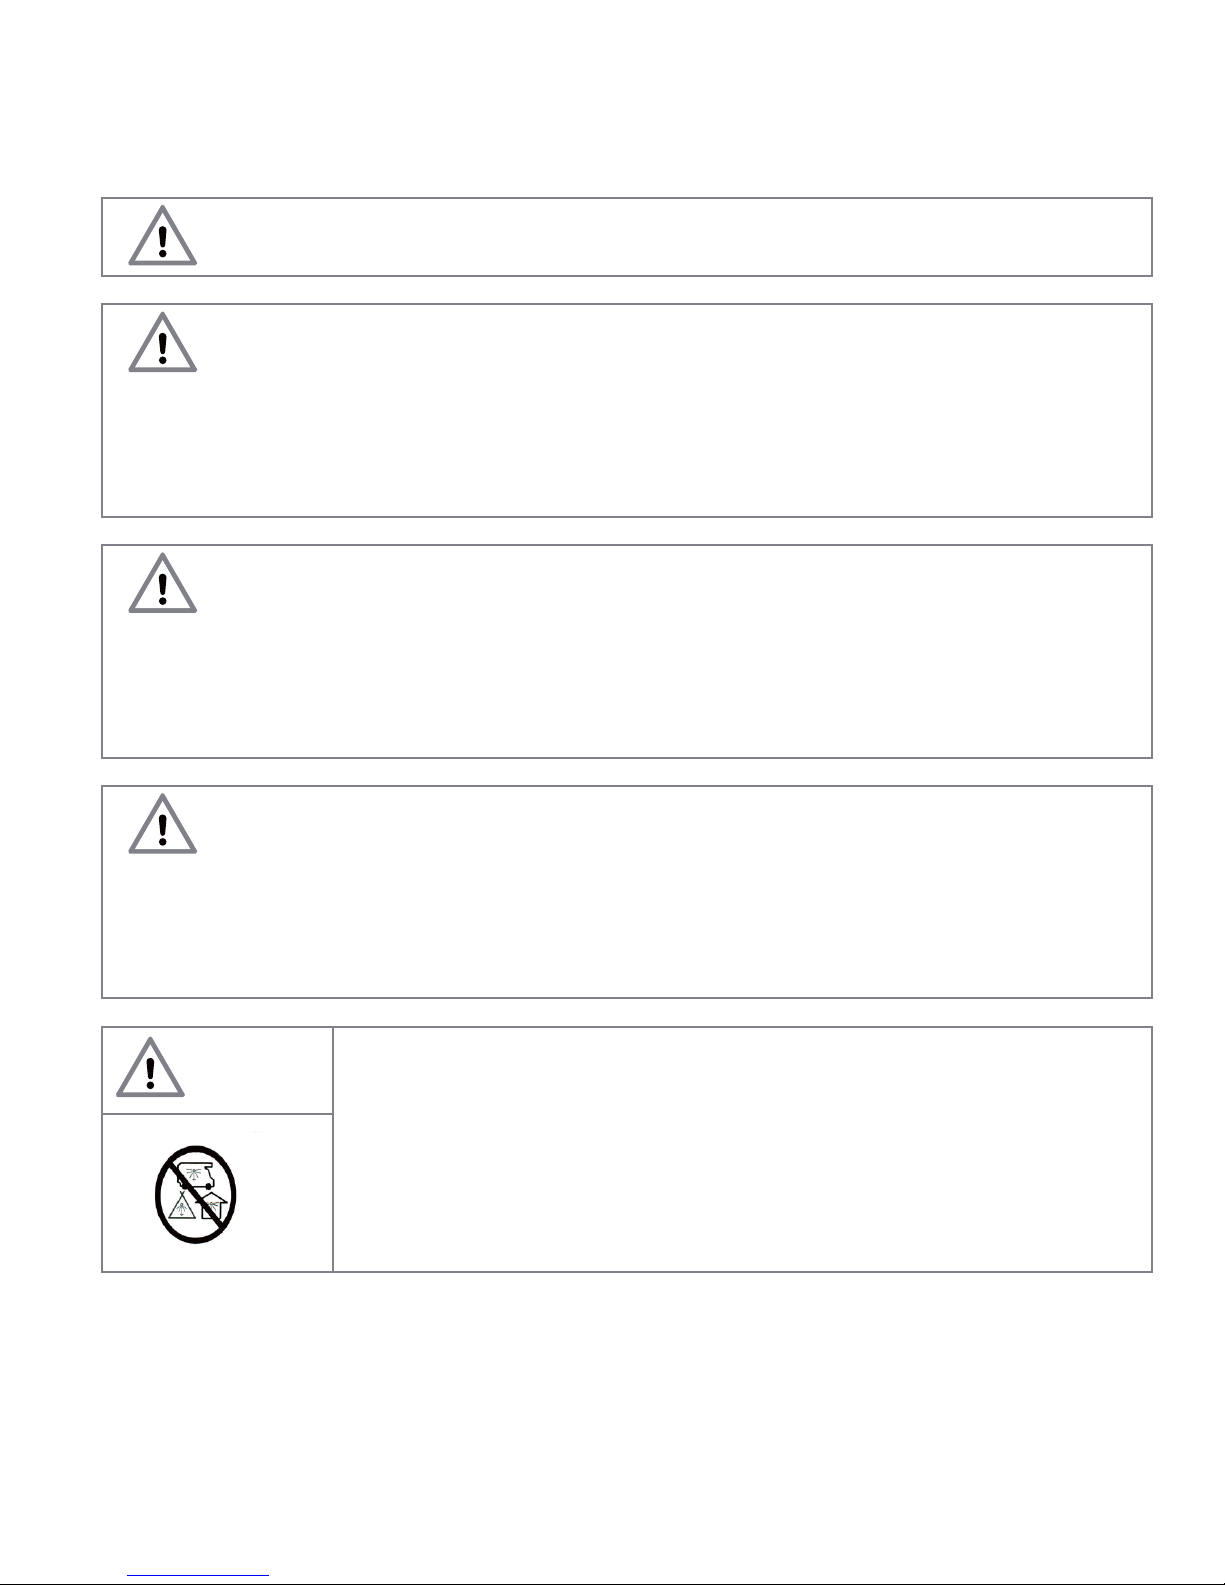Image resolution: width=1225 pixels, height=1585 pixels.
Task: Click the short horizontal line at the page bottom
Action: point(199,1577)
